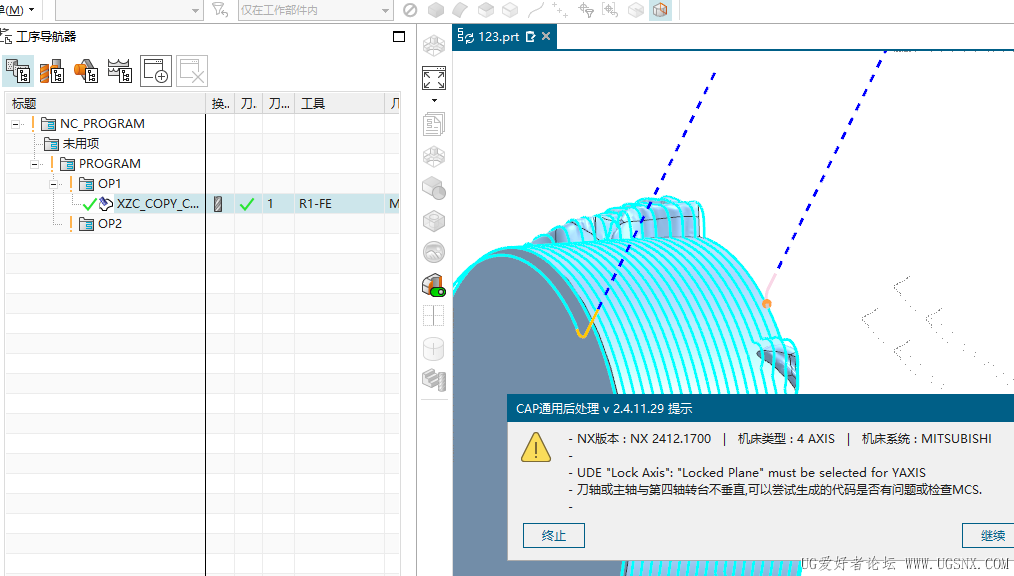Select the OP2 program group
This screenshot has width=1014, height=576.
[109, 224]
